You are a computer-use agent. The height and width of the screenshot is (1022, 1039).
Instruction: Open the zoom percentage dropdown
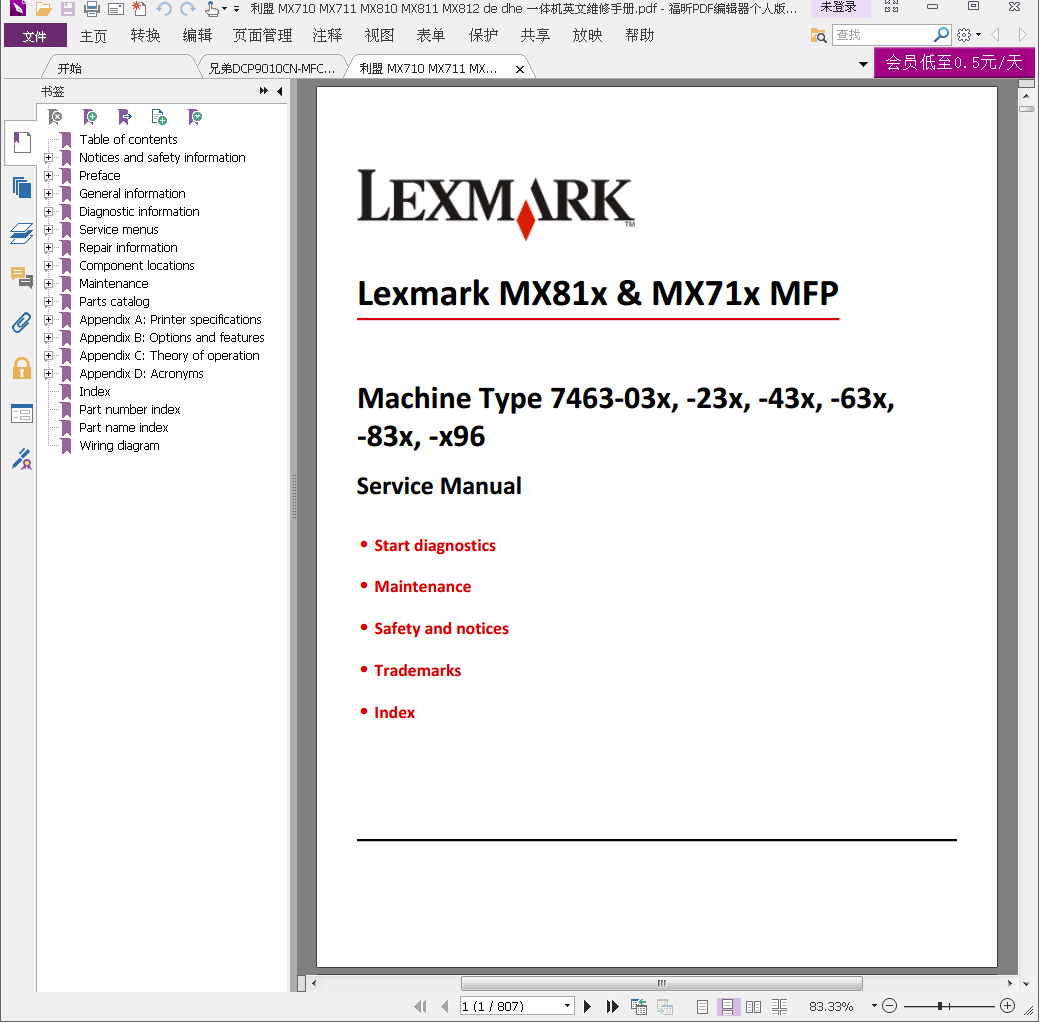point(874,1006)
